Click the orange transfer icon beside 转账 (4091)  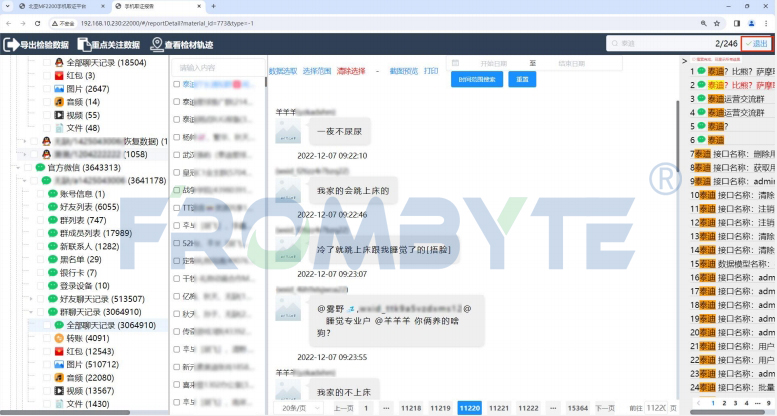tap(59, 338)
